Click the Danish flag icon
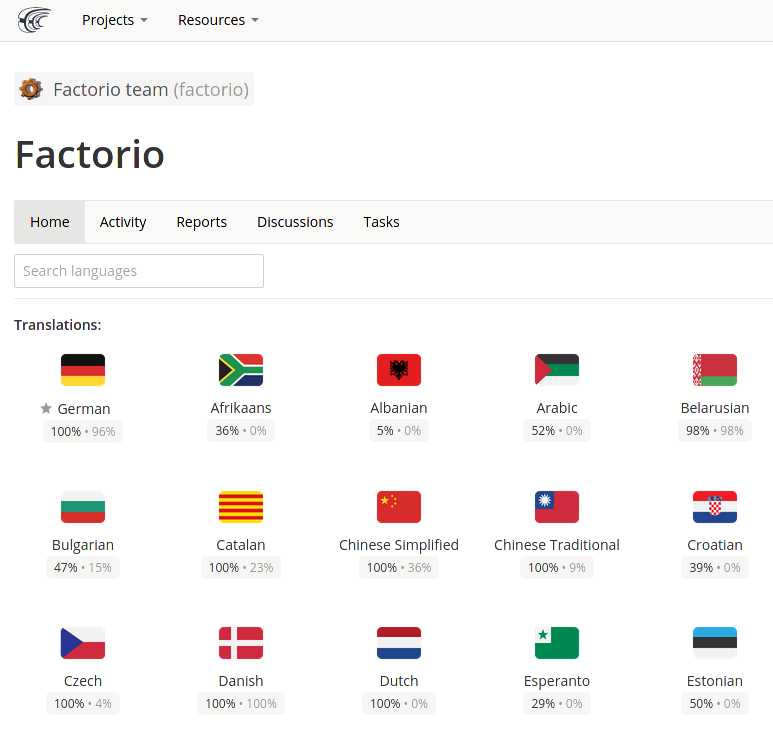The height and width of the screenshot is (738, 773). pyautogui.click(x=241, y=643)
